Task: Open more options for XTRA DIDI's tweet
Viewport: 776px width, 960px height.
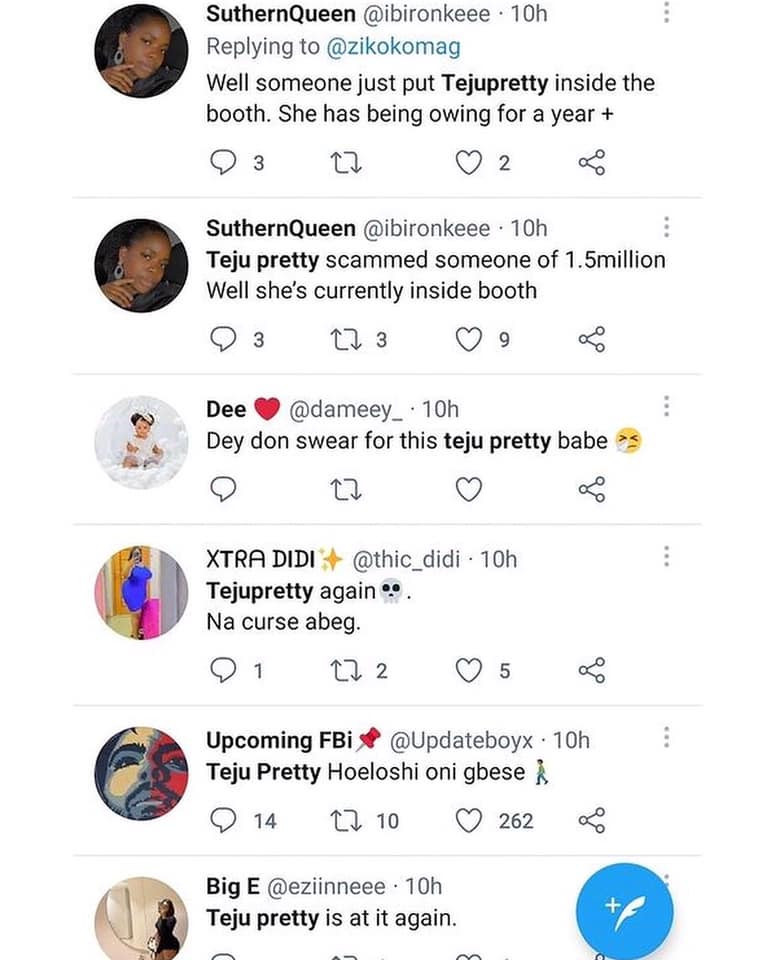Action: (666, 556)
